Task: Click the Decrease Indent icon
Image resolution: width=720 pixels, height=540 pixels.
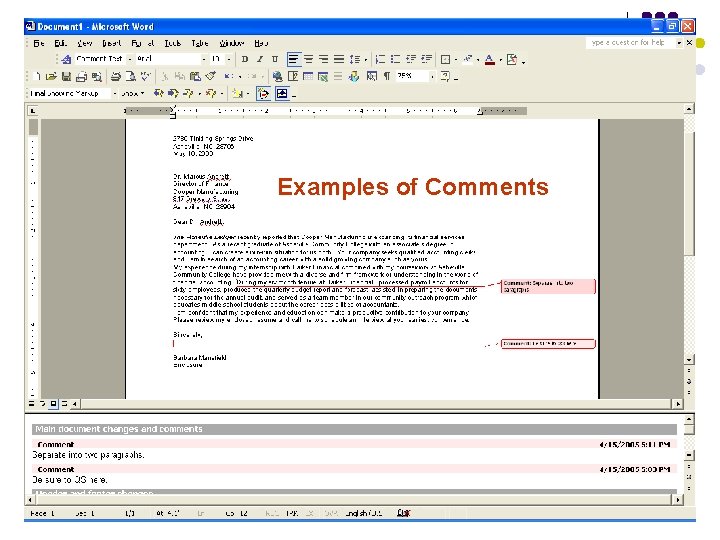Action: tap(411, 59)
